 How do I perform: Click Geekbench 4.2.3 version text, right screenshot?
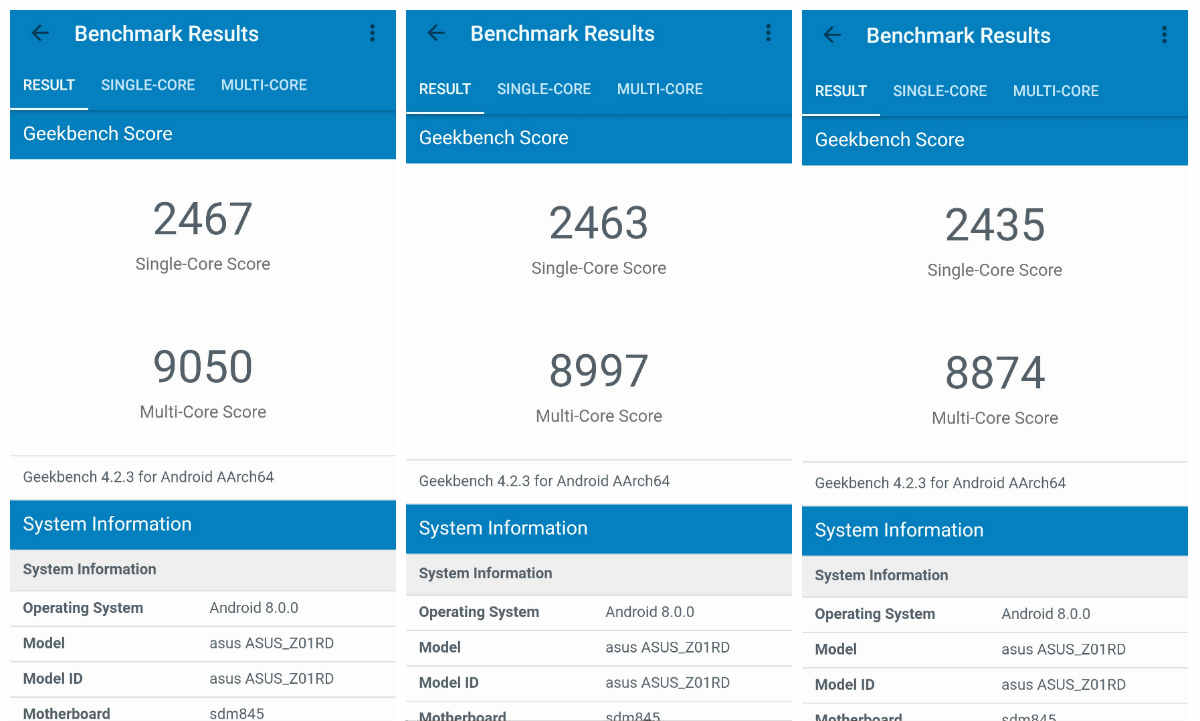(940, 483)
